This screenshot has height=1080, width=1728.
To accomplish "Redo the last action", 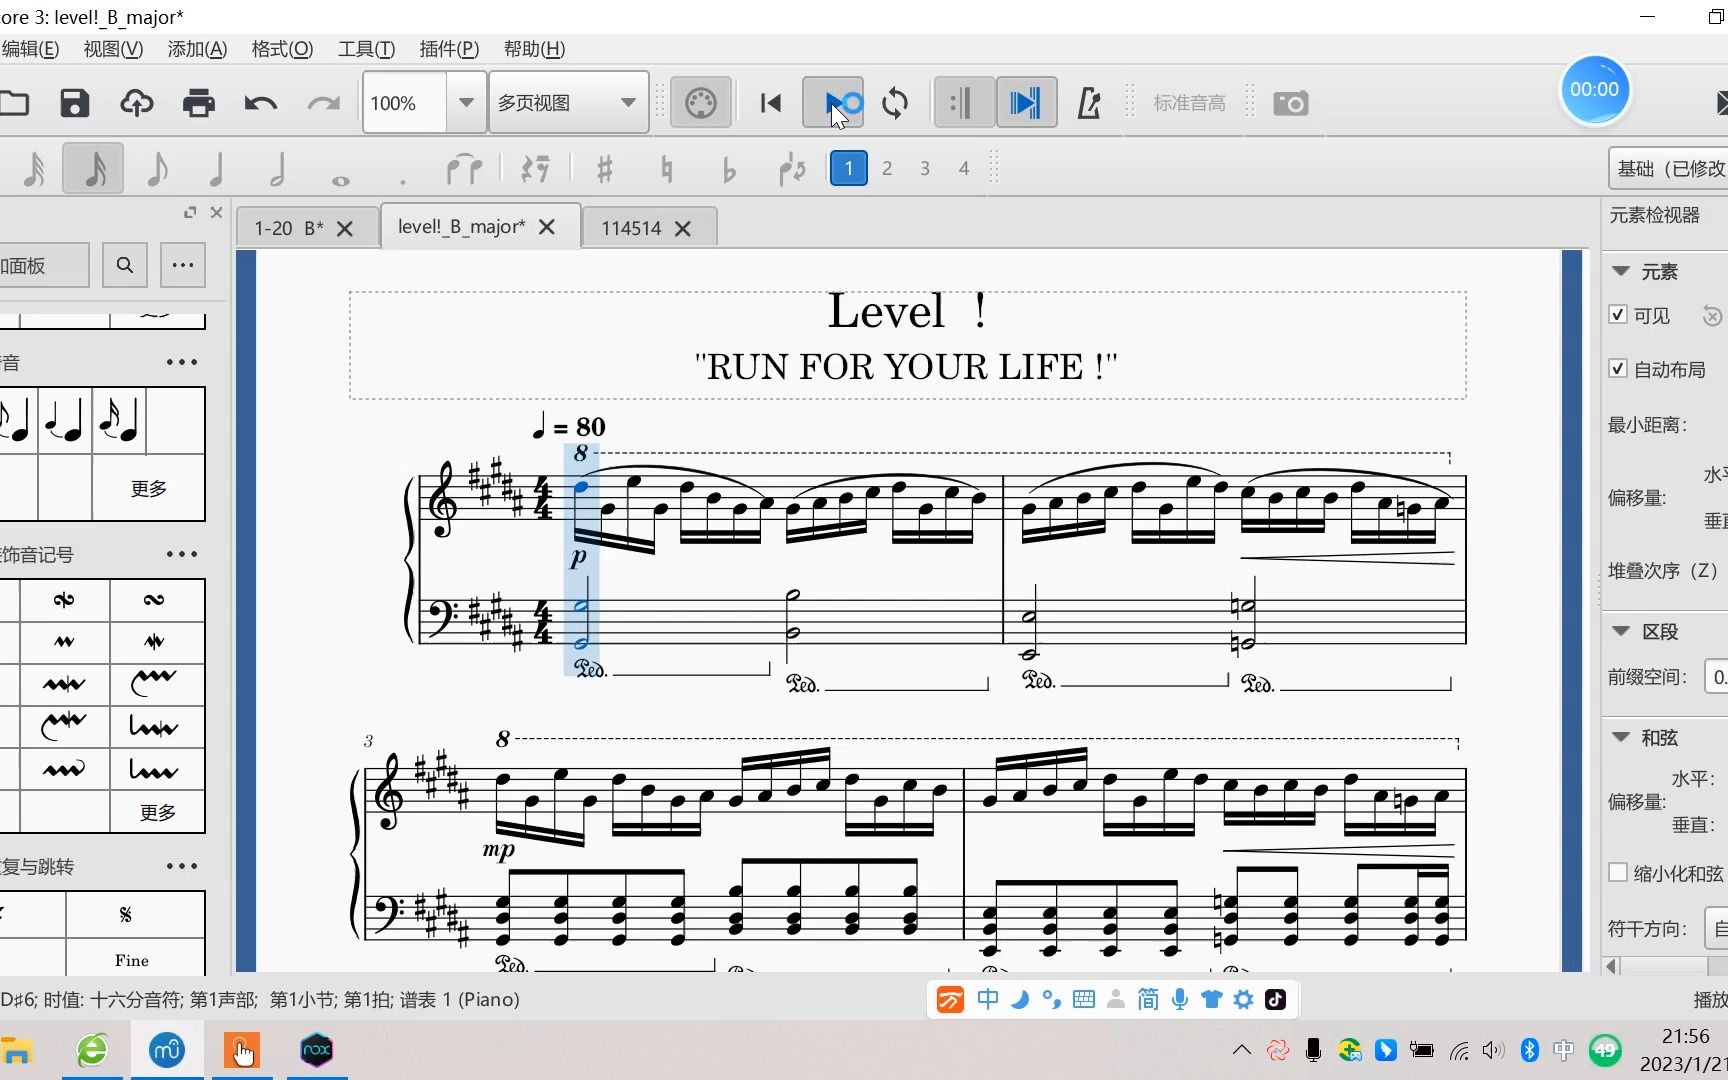I will pos(323,103).
